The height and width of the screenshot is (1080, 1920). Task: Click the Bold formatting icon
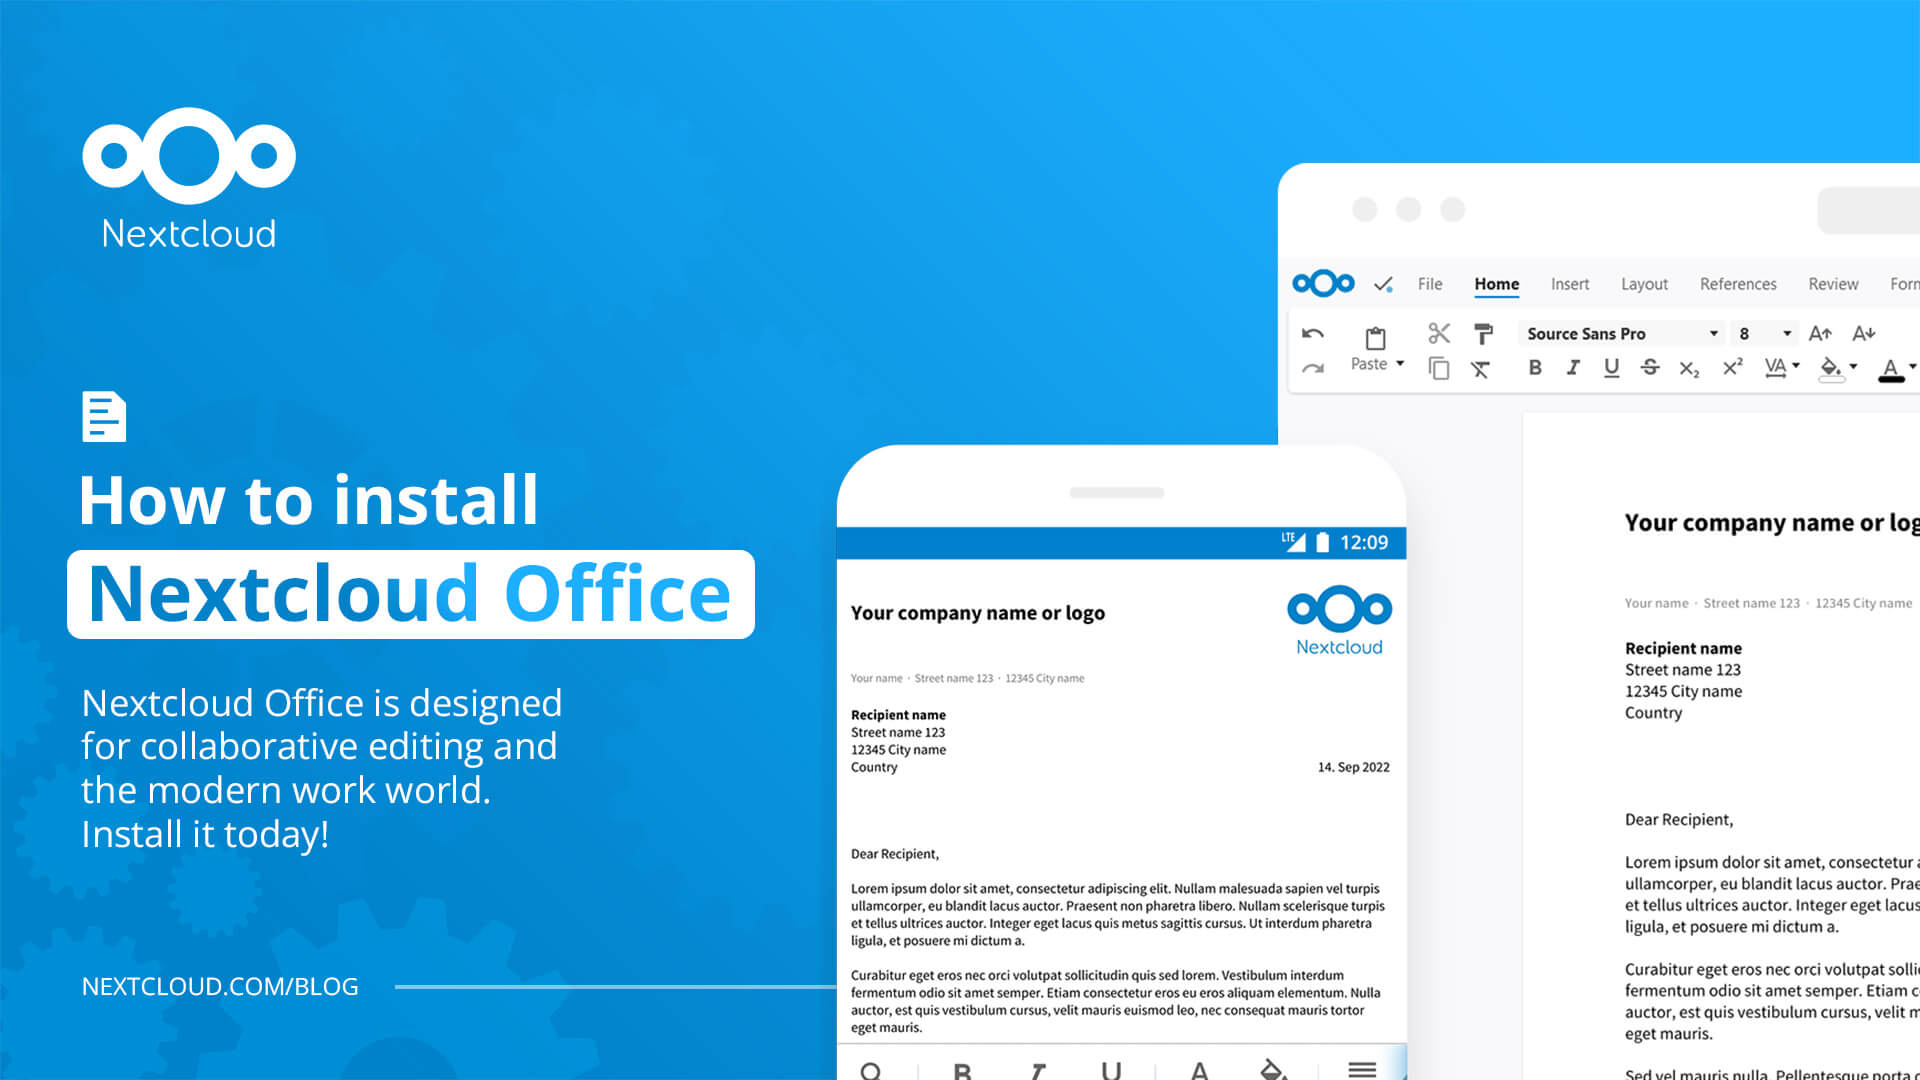pyautogui.click(x=1534, y=368)
